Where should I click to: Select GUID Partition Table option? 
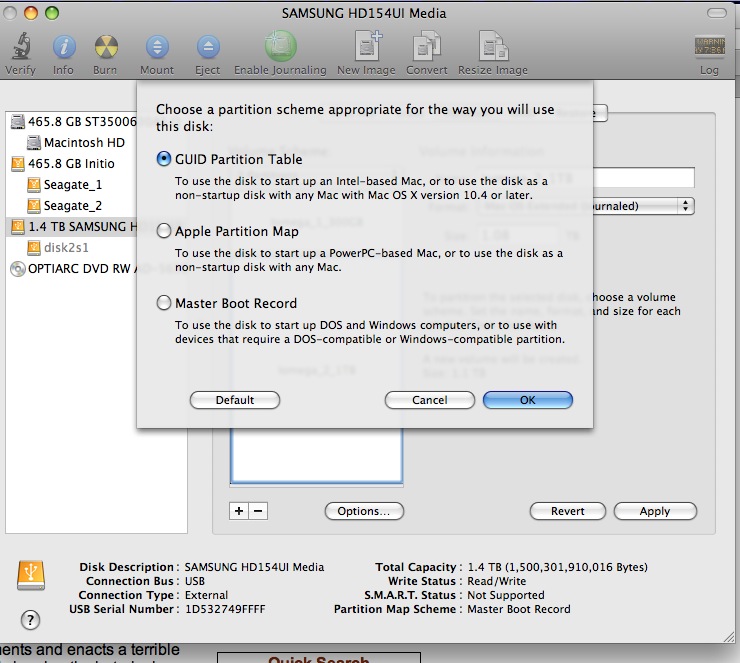point(164,159)
